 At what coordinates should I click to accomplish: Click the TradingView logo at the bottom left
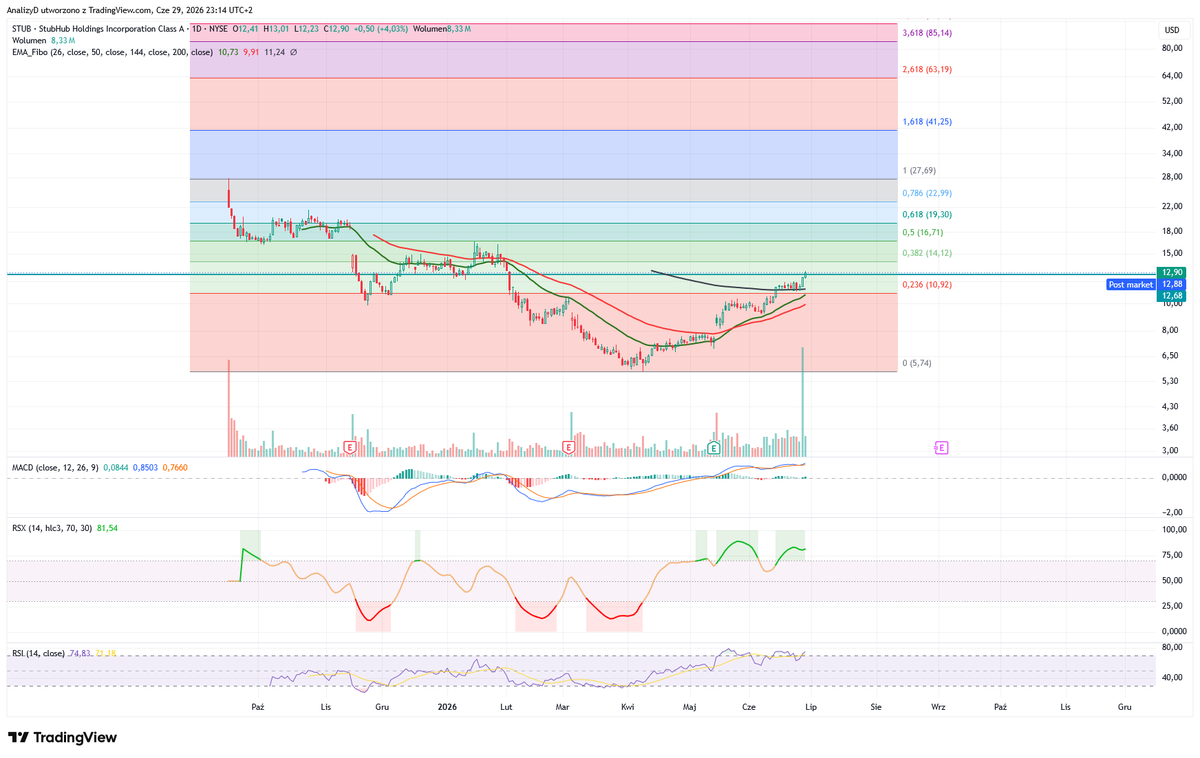tap(63, 737)
